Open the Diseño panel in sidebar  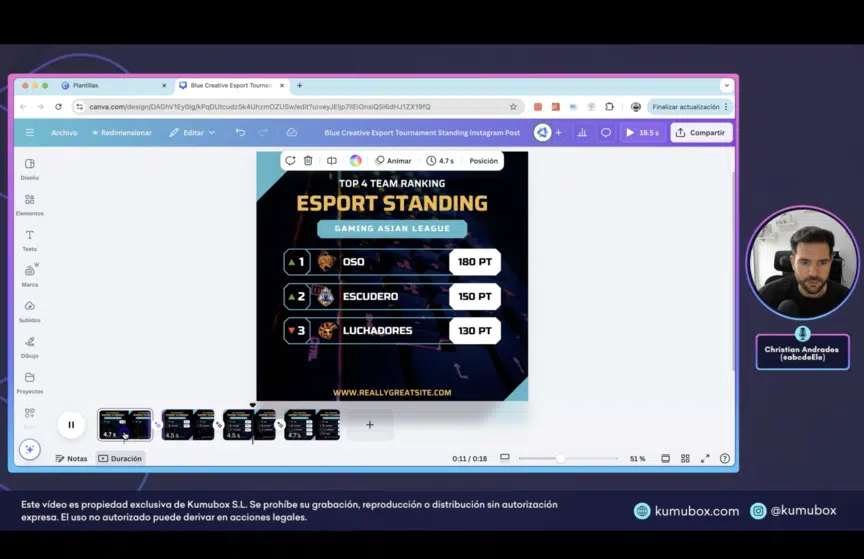coord(30,169)
